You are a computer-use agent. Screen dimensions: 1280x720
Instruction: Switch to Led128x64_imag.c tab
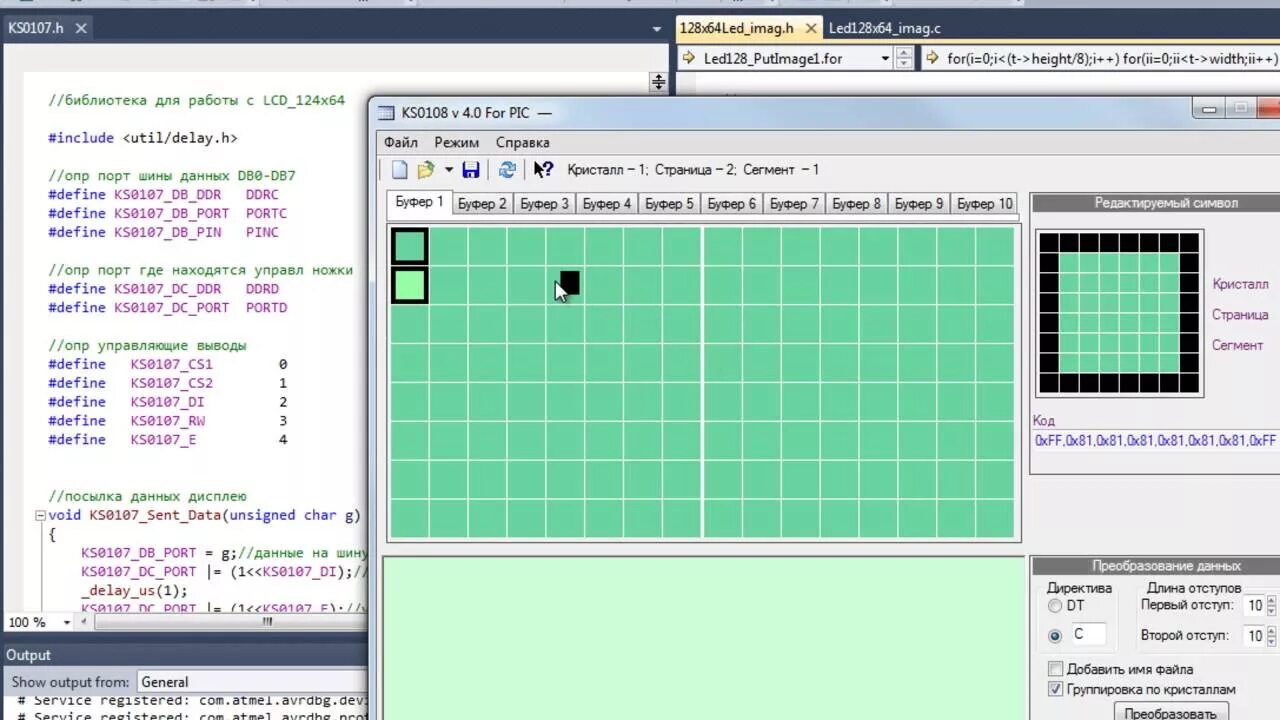point(885,28)
